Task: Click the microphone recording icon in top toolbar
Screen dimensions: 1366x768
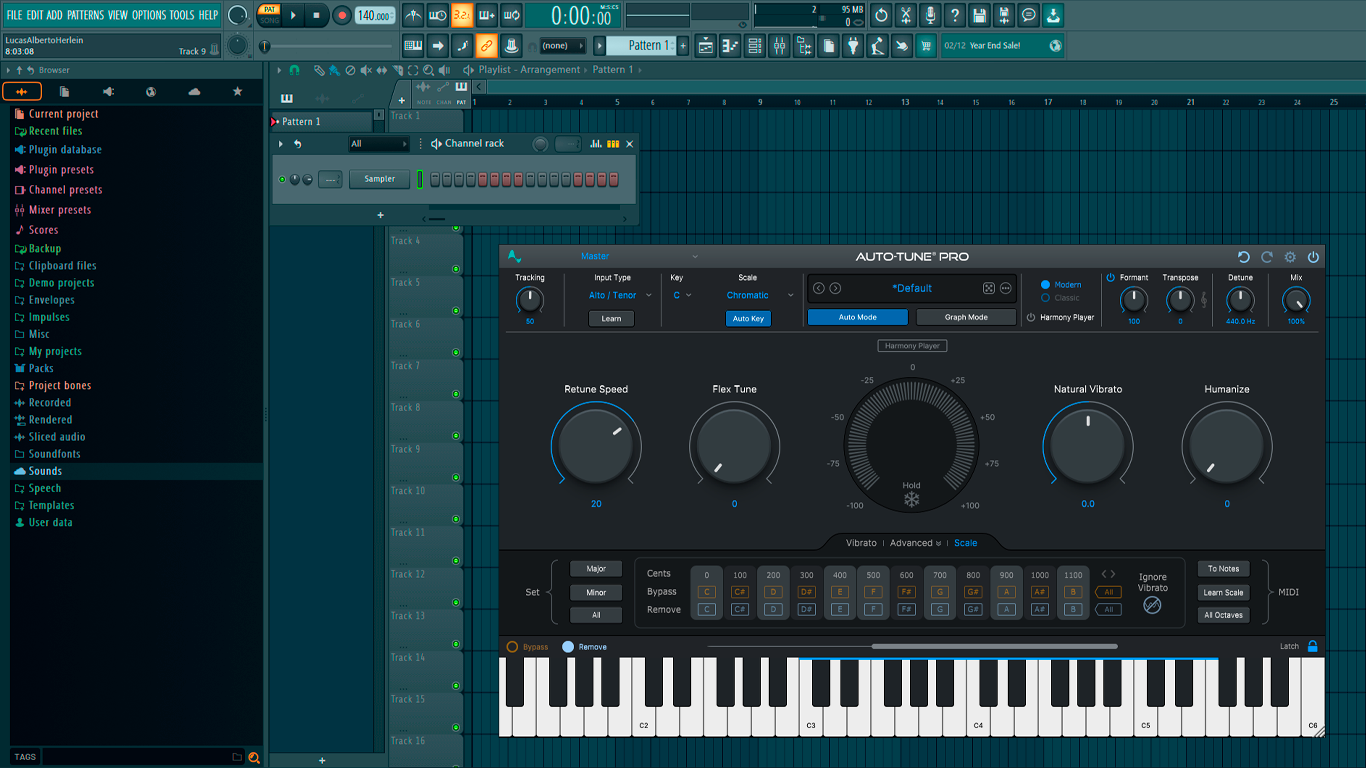Action: tap(930, 15)
